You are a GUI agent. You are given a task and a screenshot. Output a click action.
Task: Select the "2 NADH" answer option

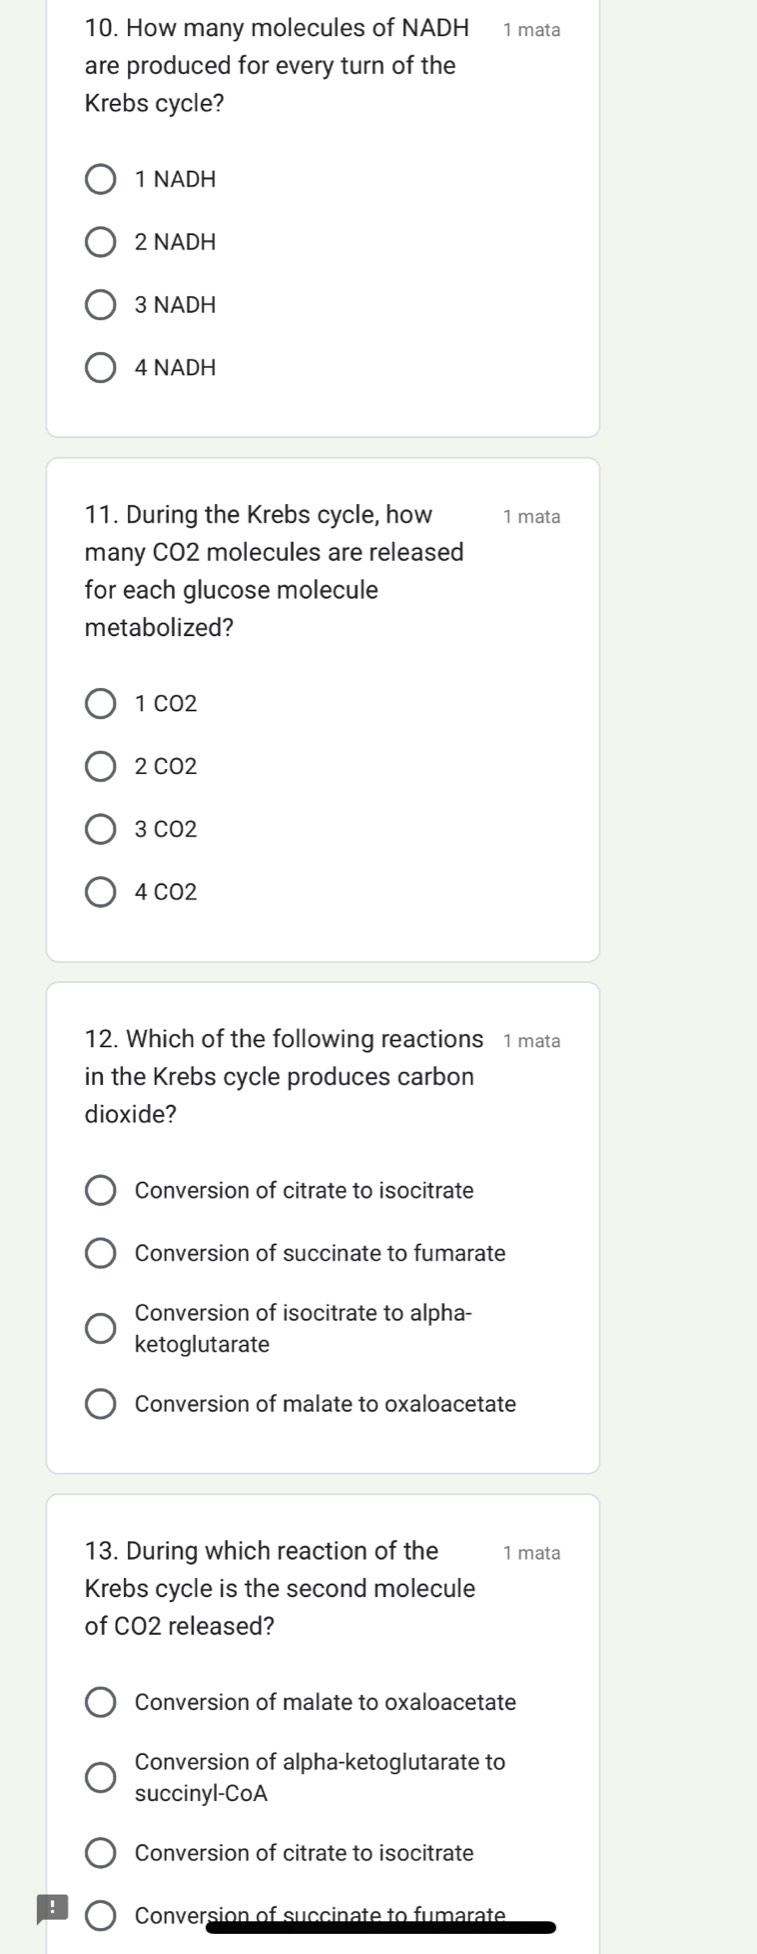(100, 242)
